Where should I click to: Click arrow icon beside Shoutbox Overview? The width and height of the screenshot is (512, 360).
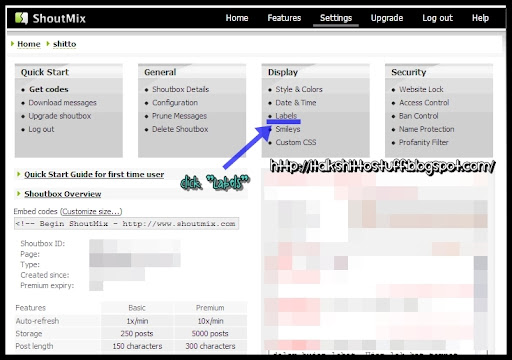pos(18,194)
